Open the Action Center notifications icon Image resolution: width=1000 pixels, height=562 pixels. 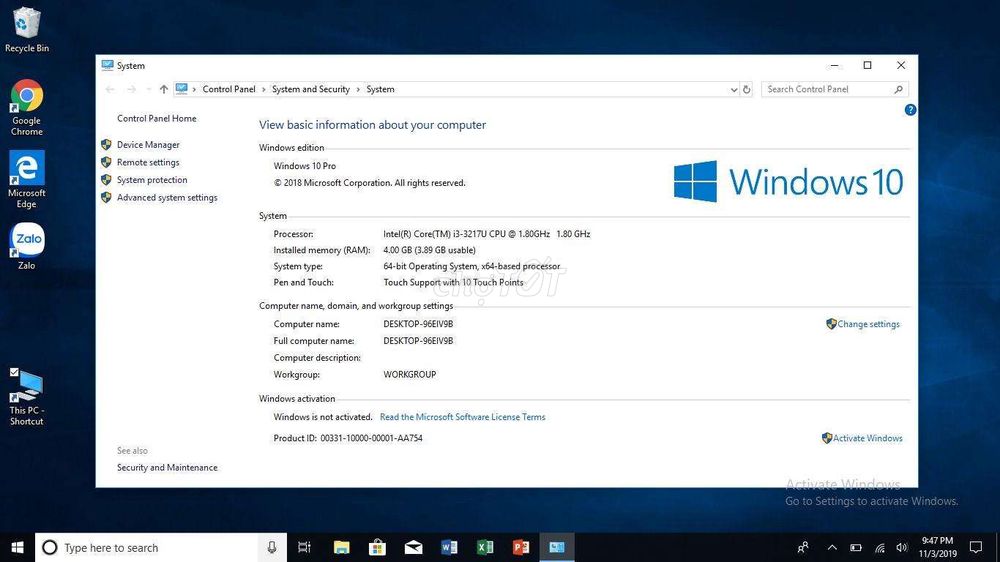976,547
